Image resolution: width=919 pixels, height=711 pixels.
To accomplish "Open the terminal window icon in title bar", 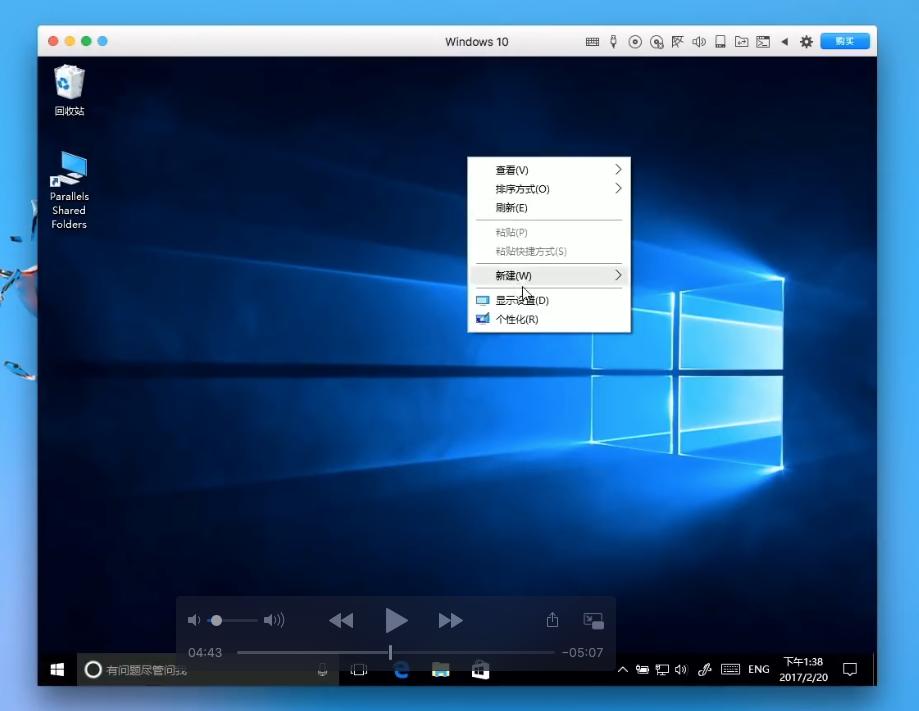I will point(763,42).
